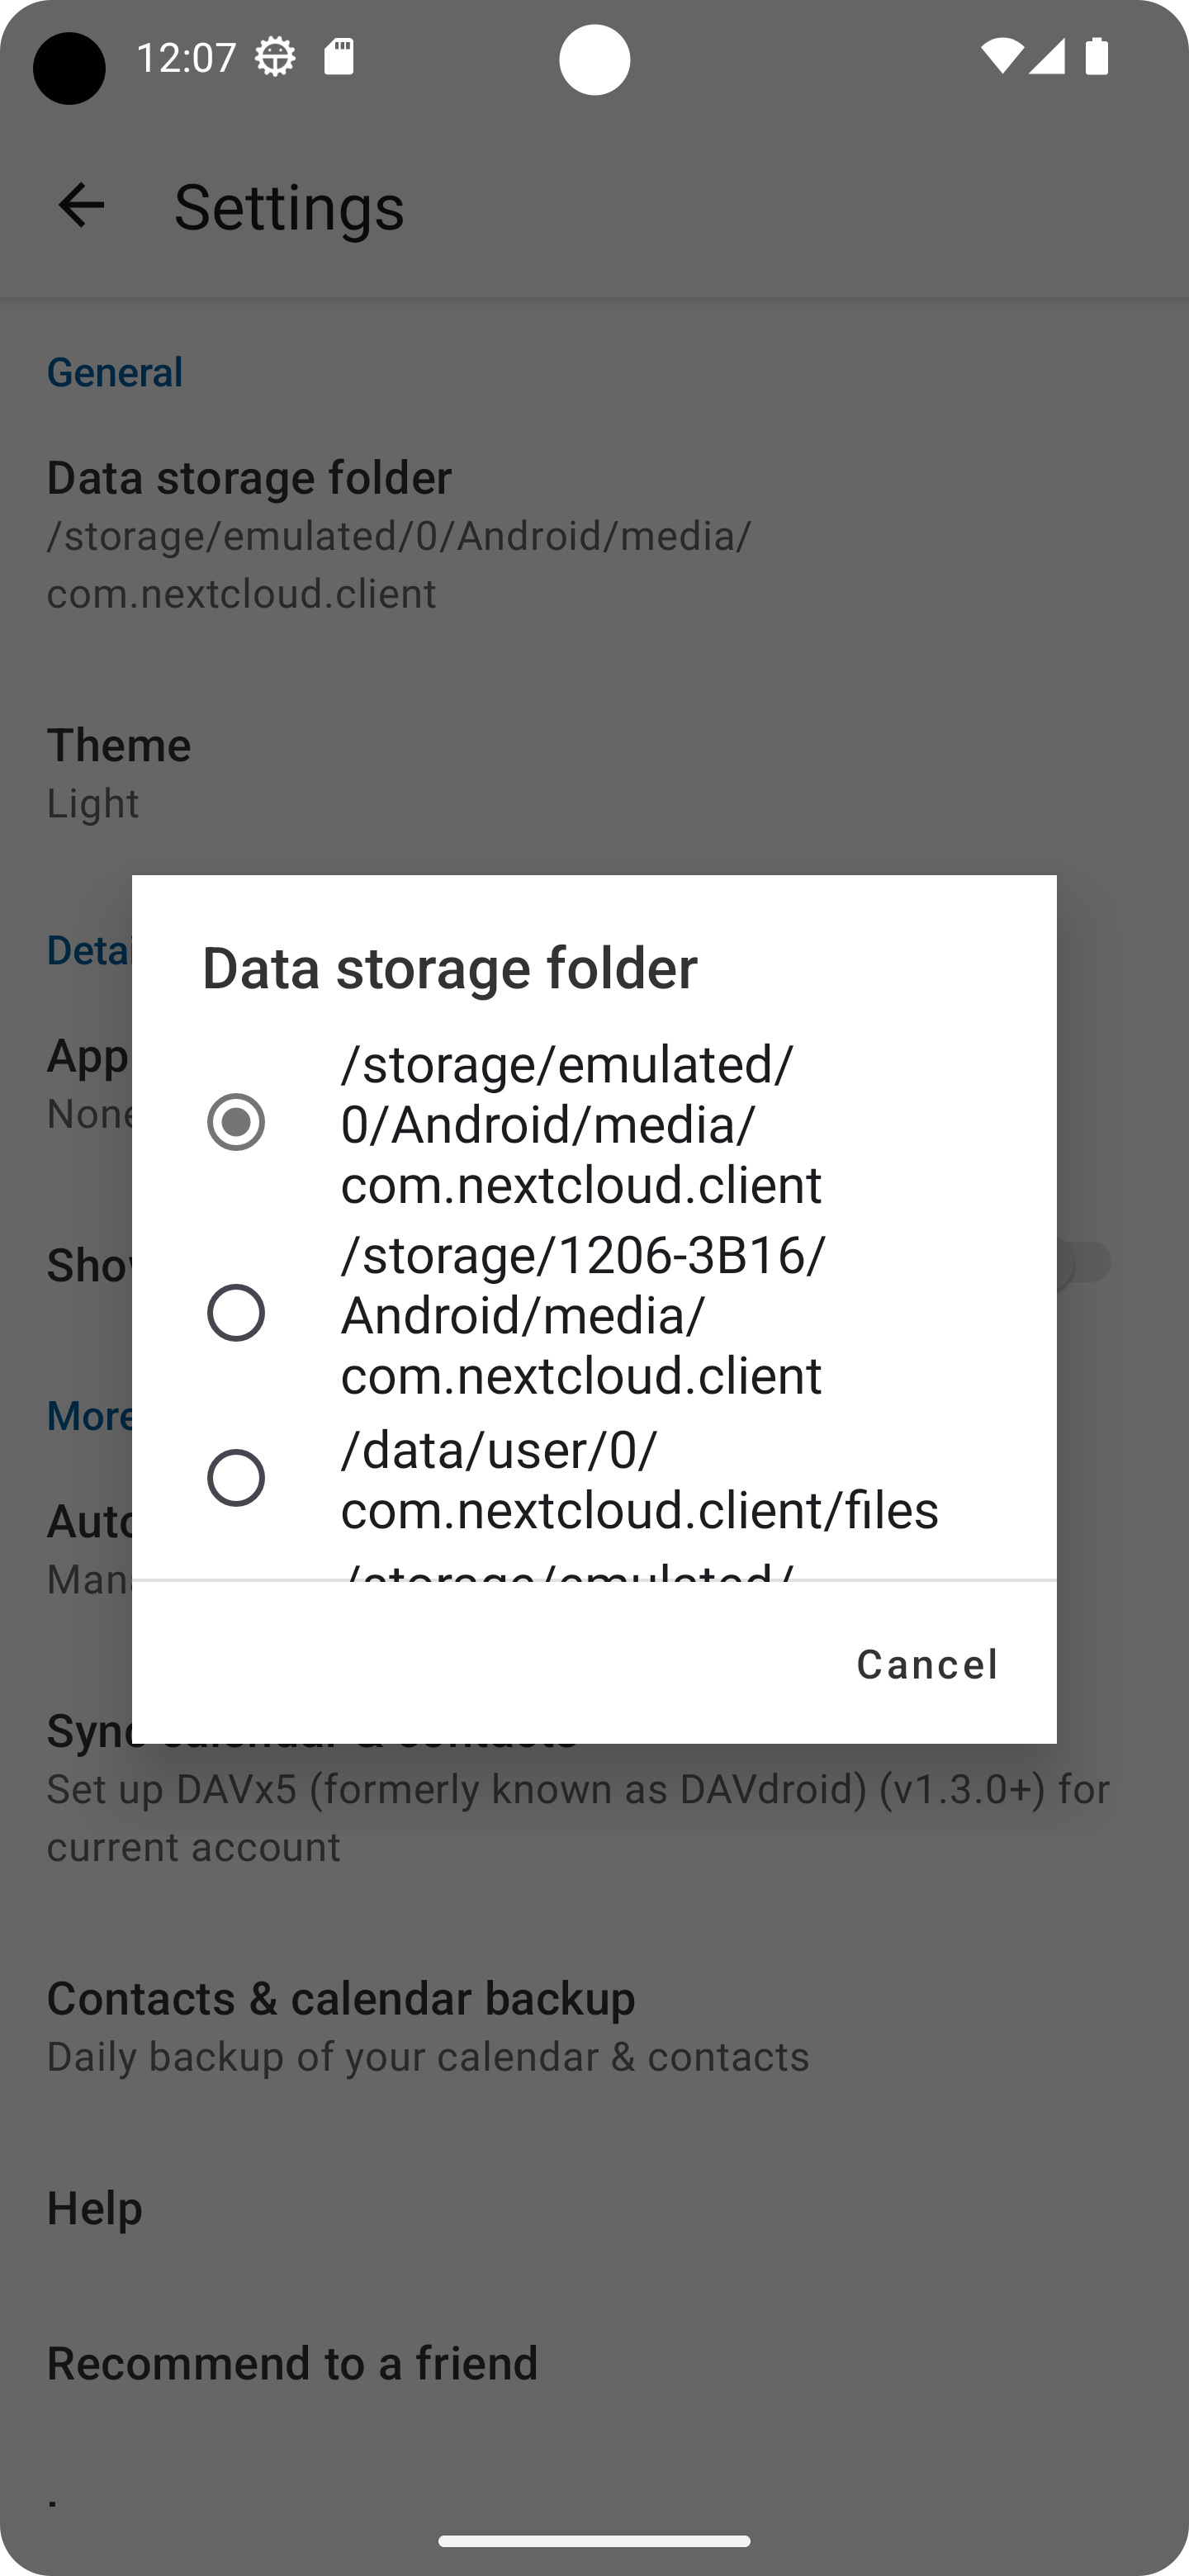
Task: Click the gear icon in status bar
Action: click(273, 56)
